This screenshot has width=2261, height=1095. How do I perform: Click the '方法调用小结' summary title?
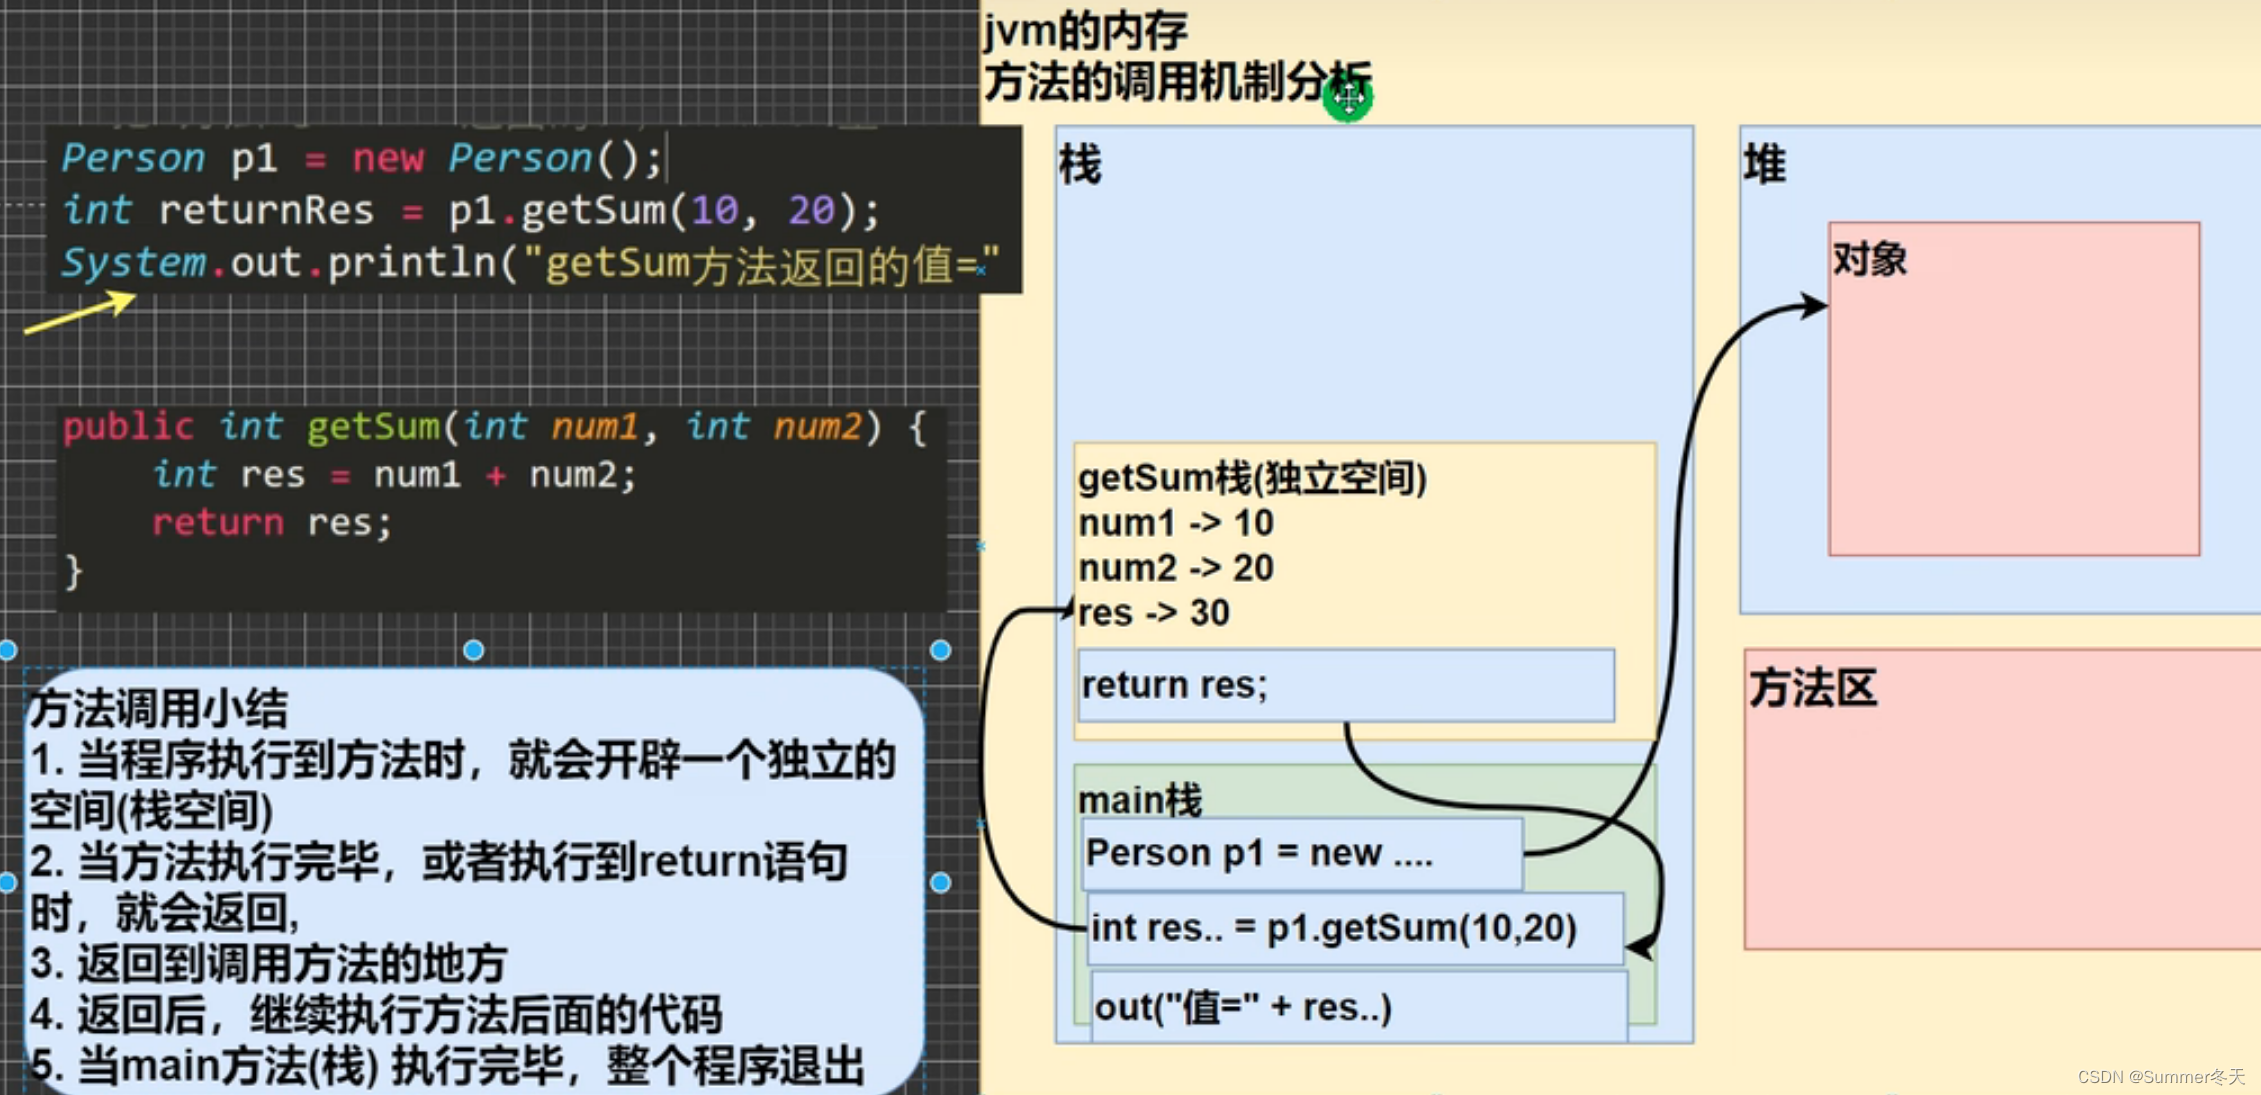158,709
